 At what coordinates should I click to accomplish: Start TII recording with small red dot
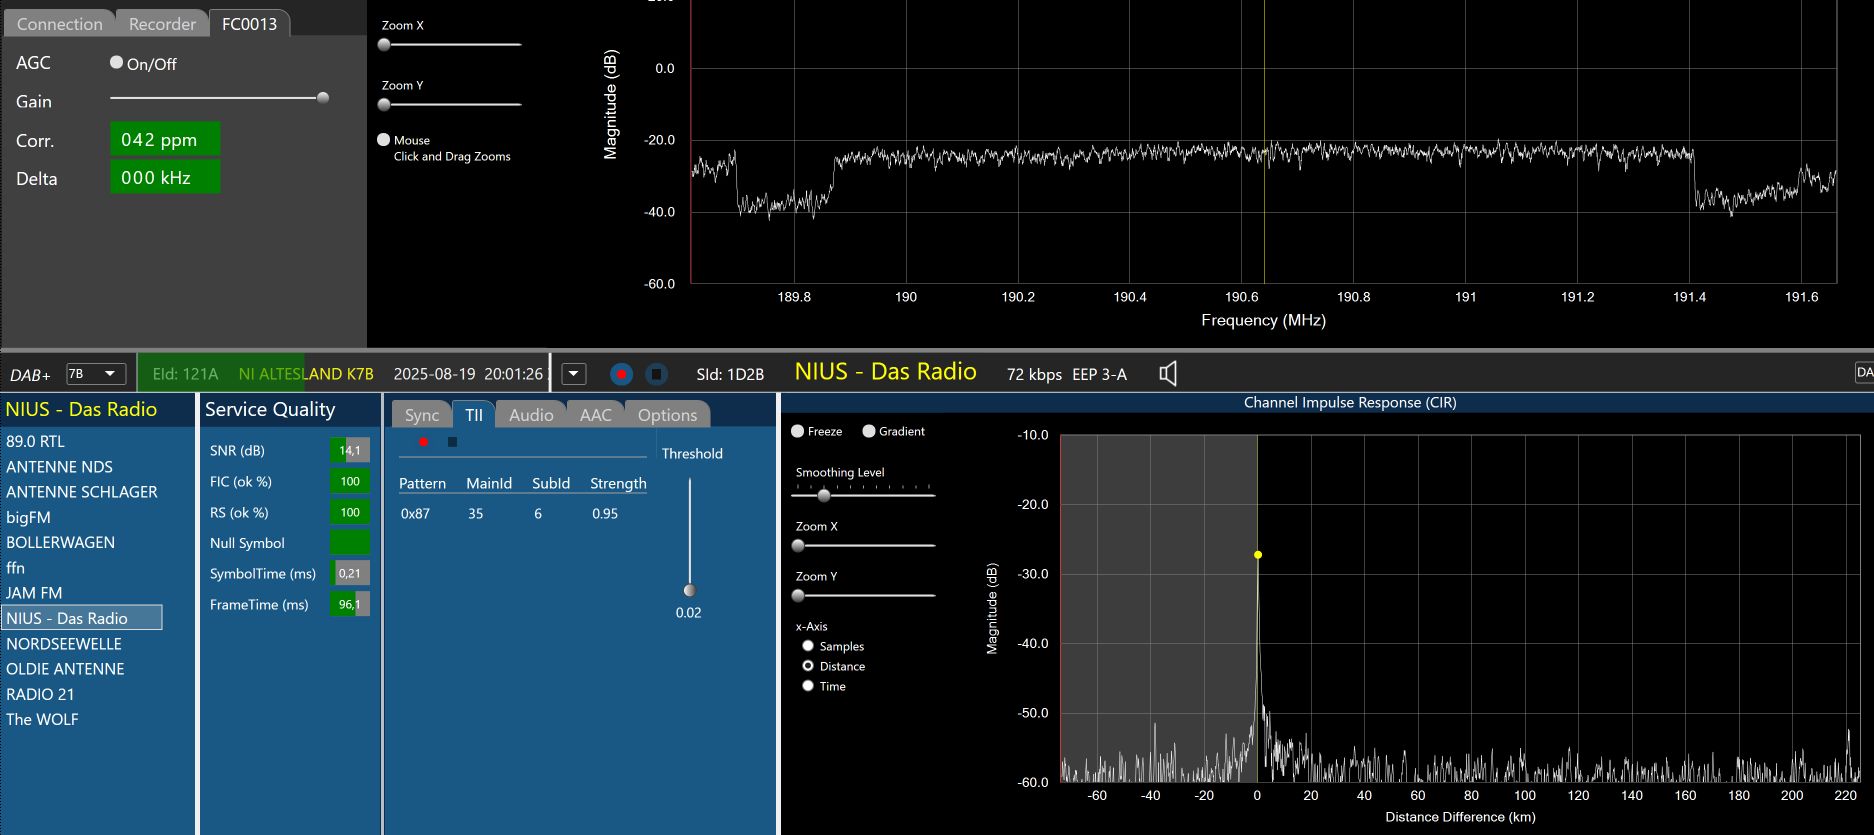point(424,442)
